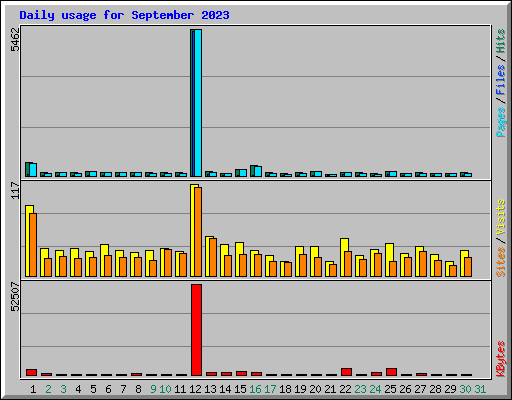Select day 27 on the x-axis
The height and width of the screenshot is (400, 512).
pyautogui.click(x=420, y=389)
